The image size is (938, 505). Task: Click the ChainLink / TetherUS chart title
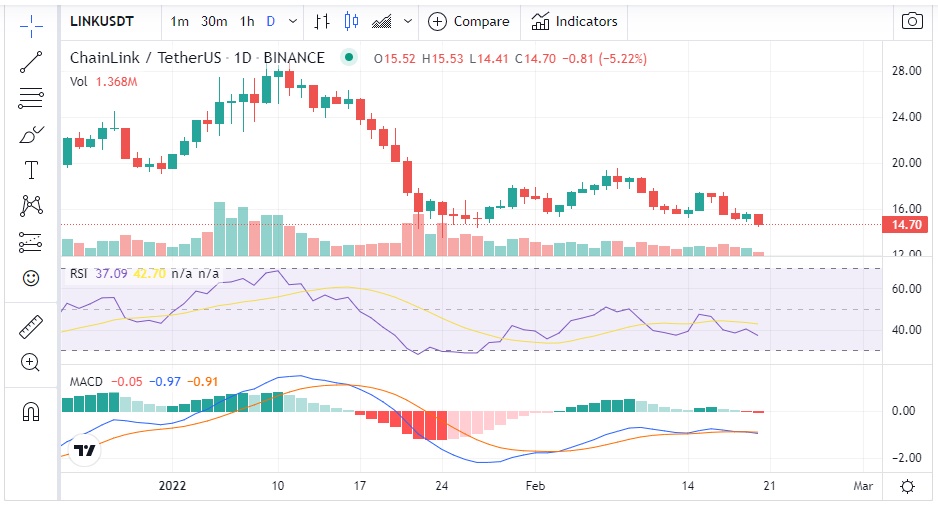(197, 58)
